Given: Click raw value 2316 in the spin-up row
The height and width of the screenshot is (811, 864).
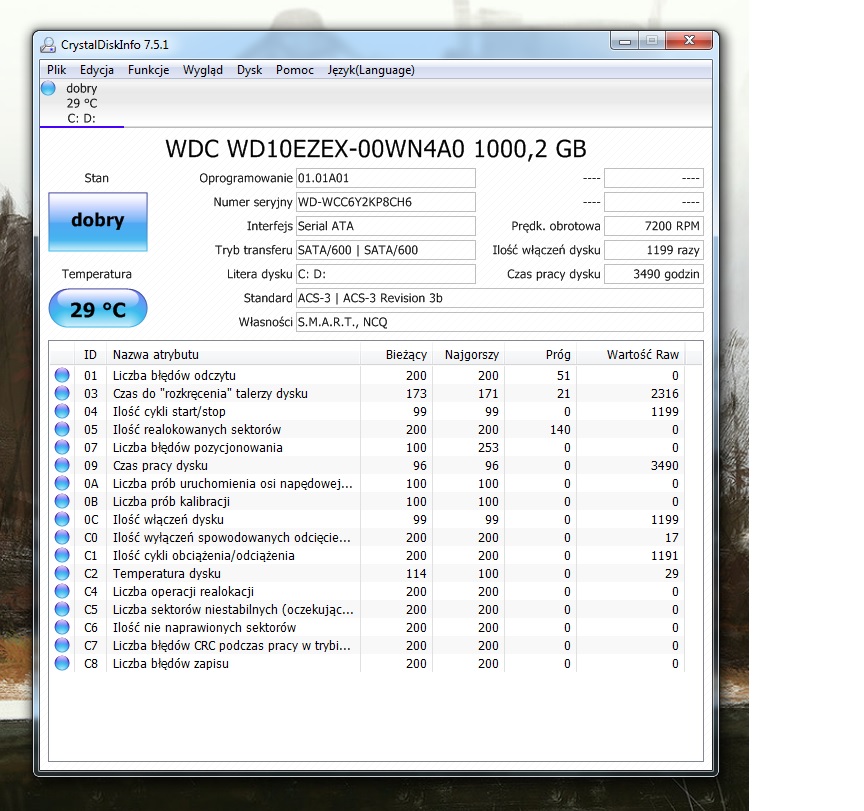Looking at the screenshot, I should pyautogui.click(x=665, y=393).
